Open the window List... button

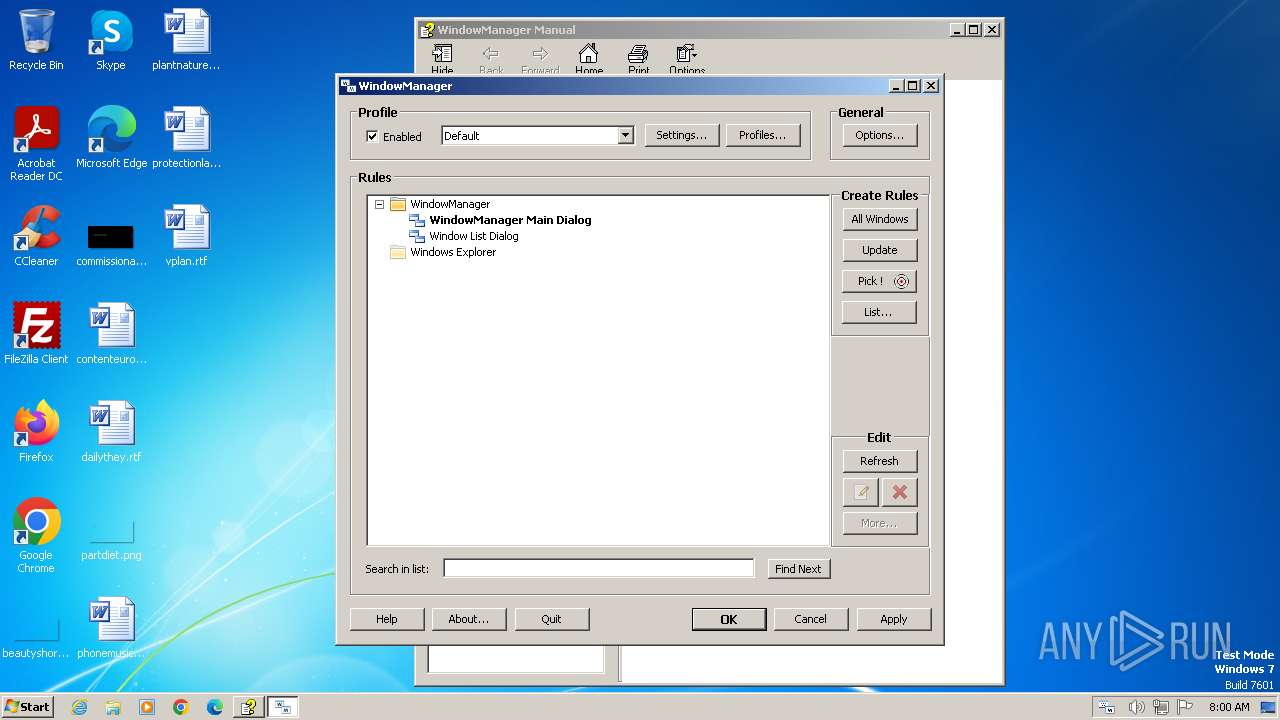coord(880,312)
